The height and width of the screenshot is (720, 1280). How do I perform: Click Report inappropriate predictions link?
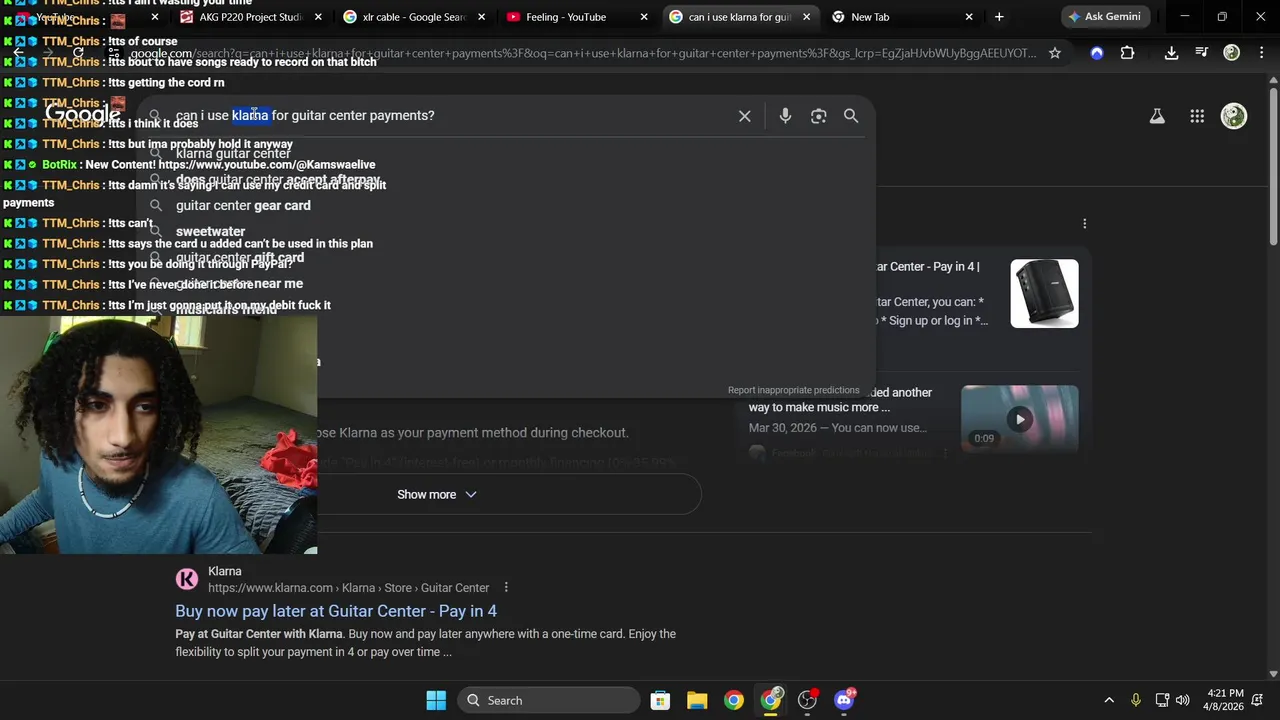pos(793,390)
